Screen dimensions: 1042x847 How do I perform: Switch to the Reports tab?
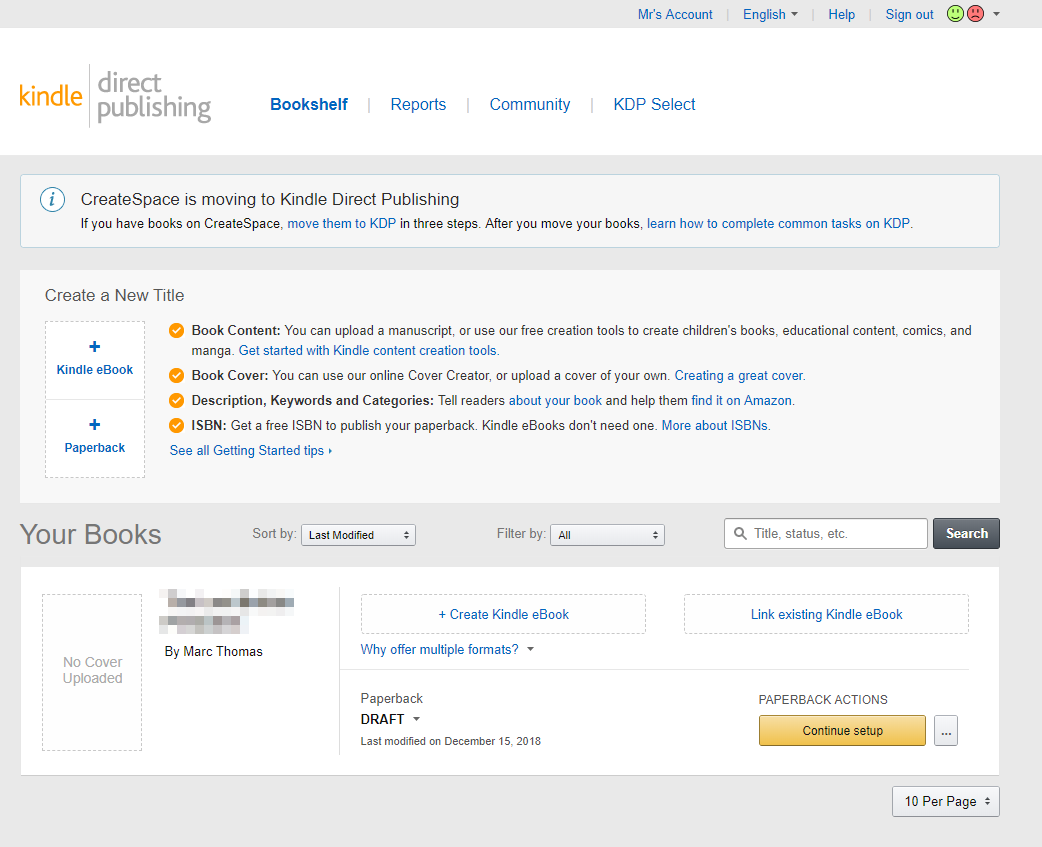pos(418,104)
